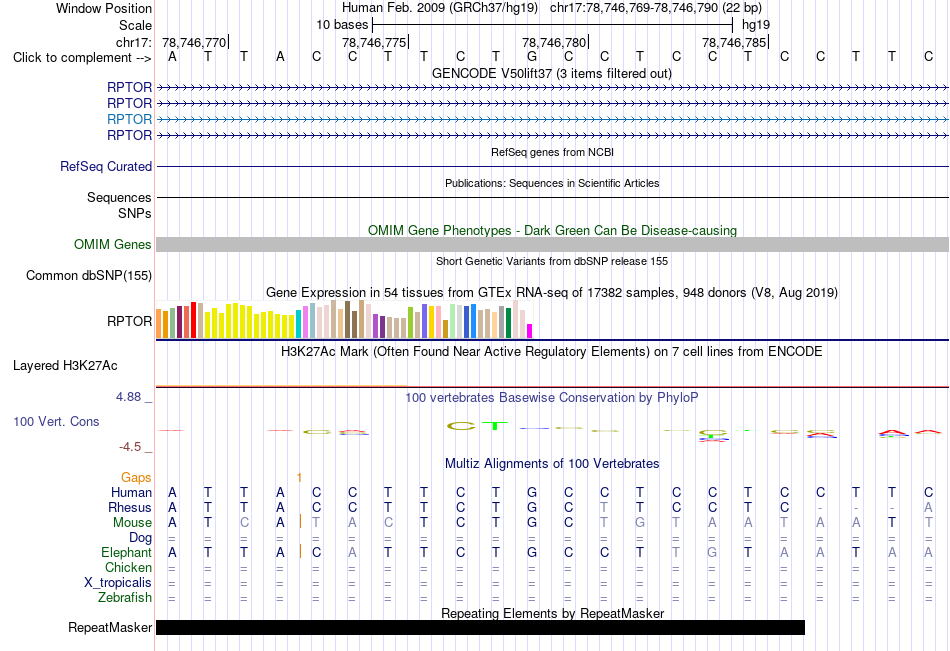The height and width of the screenshot is (651, 950).
Task: Click '100 vertebrates Basewise Conservation by PhyloP' title
Action: click(x=552, y=398)
